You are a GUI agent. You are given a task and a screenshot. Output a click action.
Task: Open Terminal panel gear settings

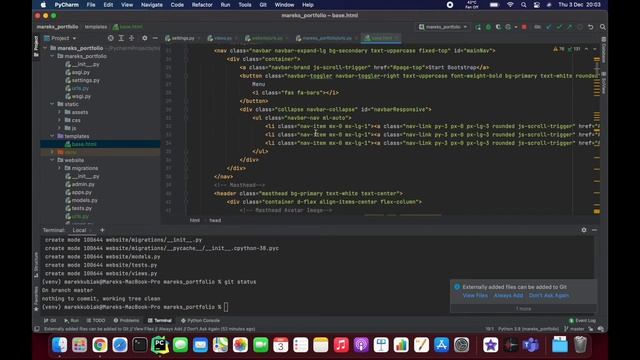pos(584,230)
